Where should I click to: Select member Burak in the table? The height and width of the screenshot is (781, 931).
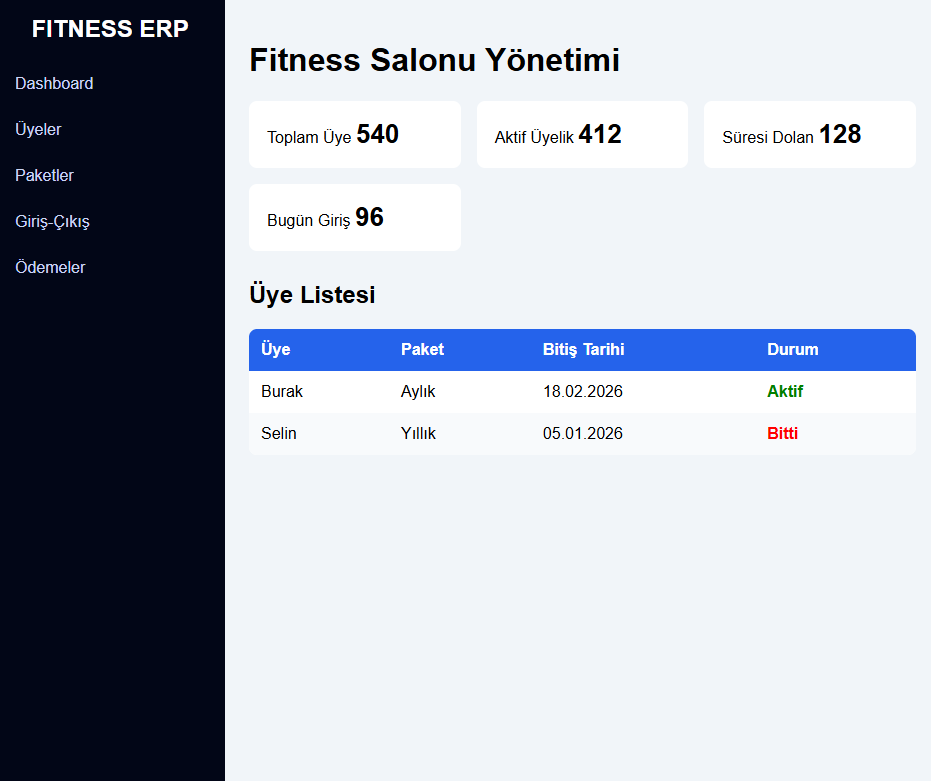click(x=282, y=392)
